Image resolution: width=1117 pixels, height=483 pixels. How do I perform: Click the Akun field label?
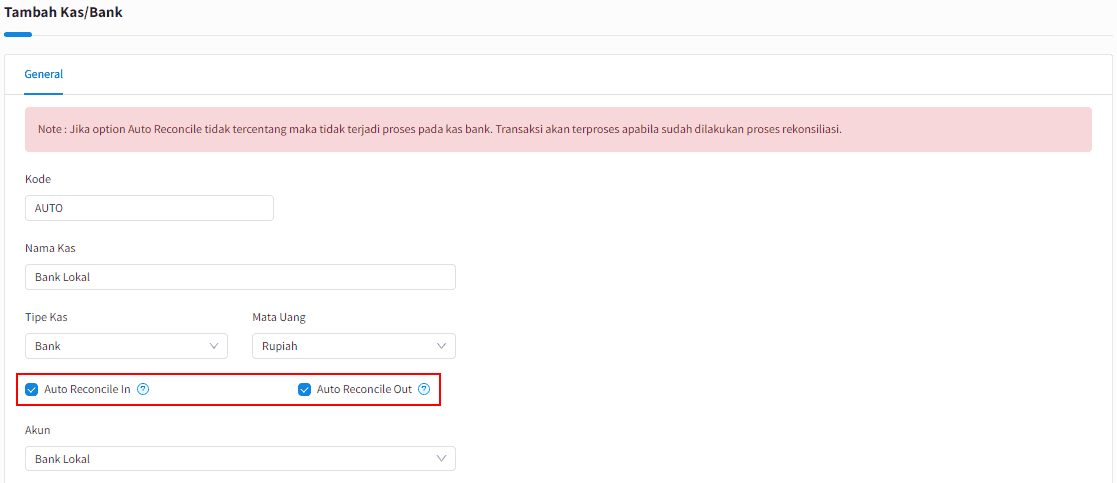(x=38, y=430)
